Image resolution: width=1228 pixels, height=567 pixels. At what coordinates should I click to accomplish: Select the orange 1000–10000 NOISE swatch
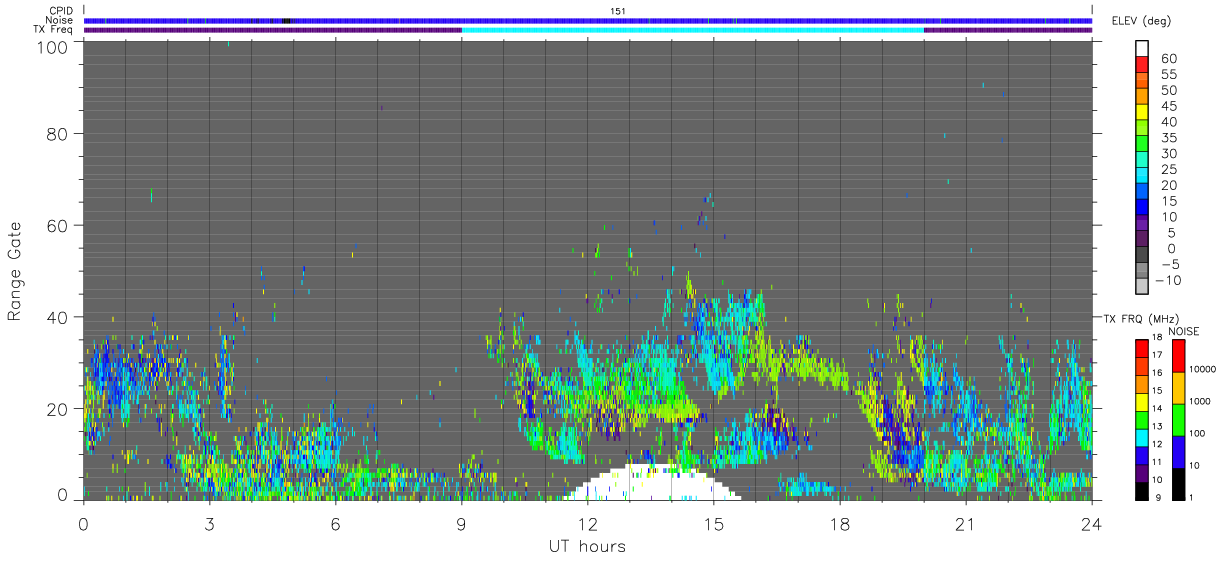[x=1179, y=387]
